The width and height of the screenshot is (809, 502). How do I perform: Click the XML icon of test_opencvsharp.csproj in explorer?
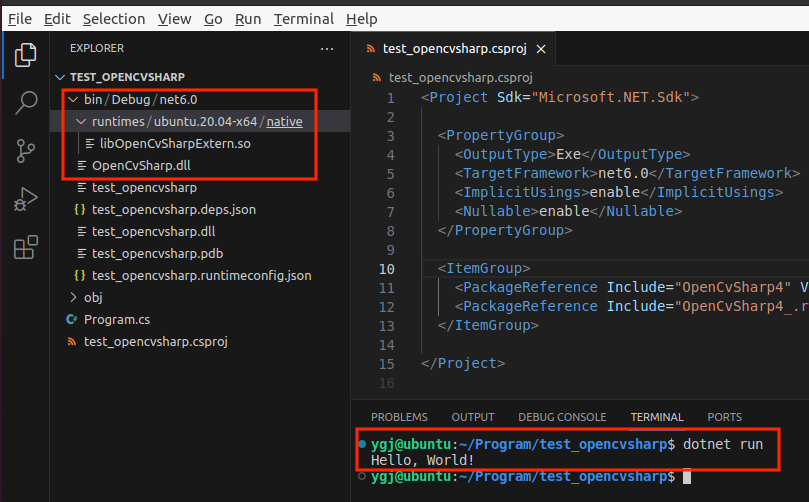72,342
